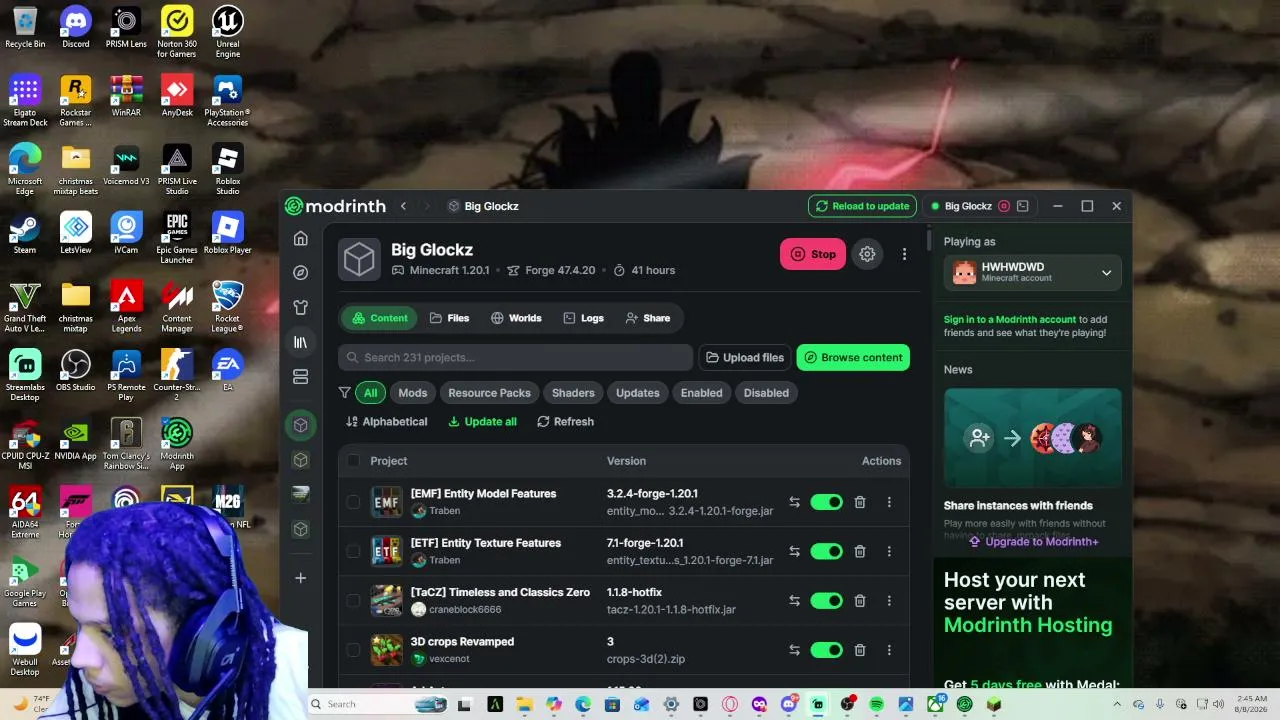Screen dimensions: 1280x720
Task: Switch to the Files tab
Action: click(449, 318)
